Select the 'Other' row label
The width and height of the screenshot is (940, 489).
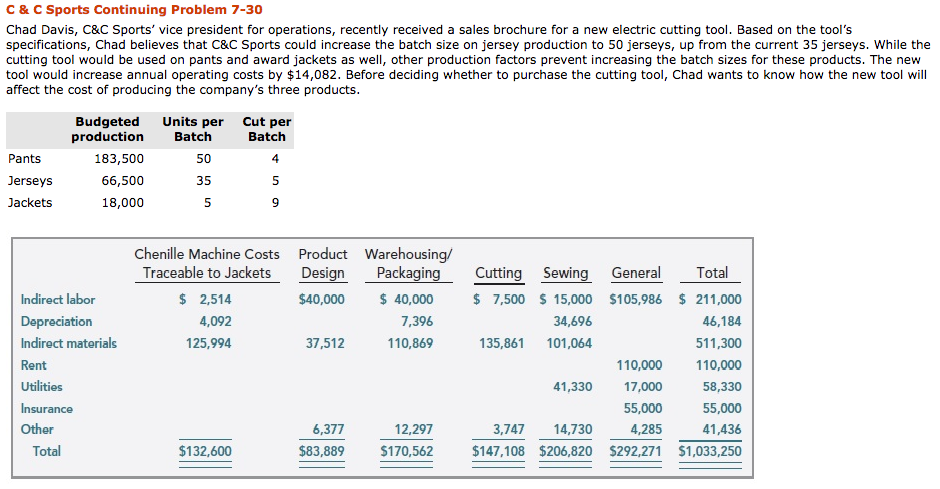pos(37,430)
